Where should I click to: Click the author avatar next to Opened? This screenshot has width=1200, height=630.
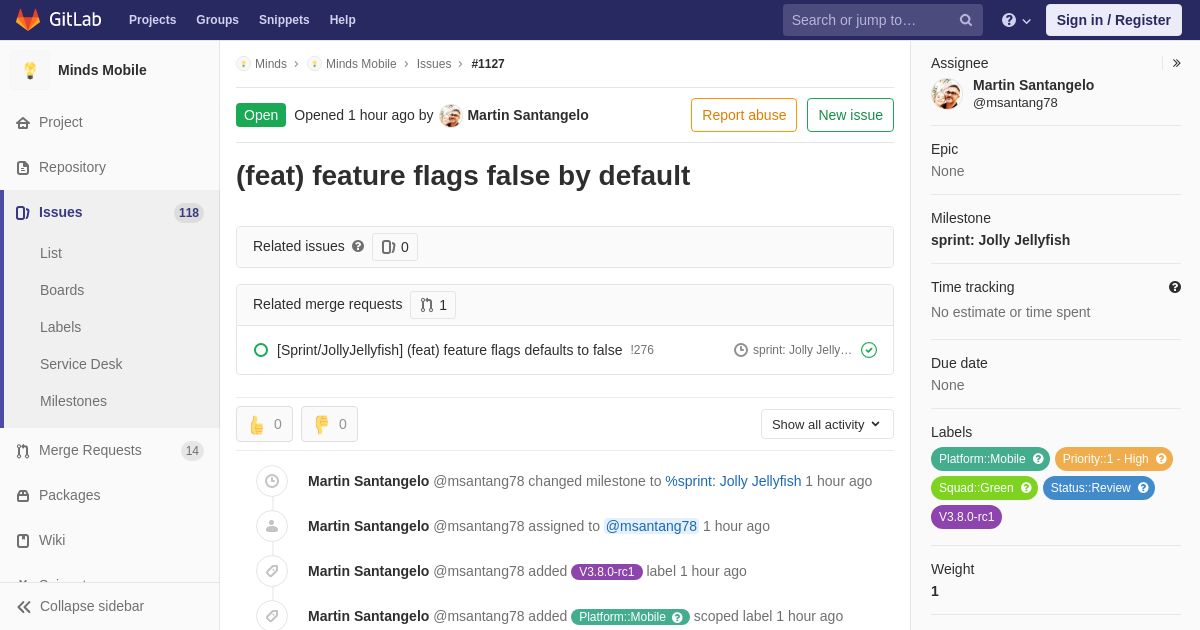(x=451, y=115)
